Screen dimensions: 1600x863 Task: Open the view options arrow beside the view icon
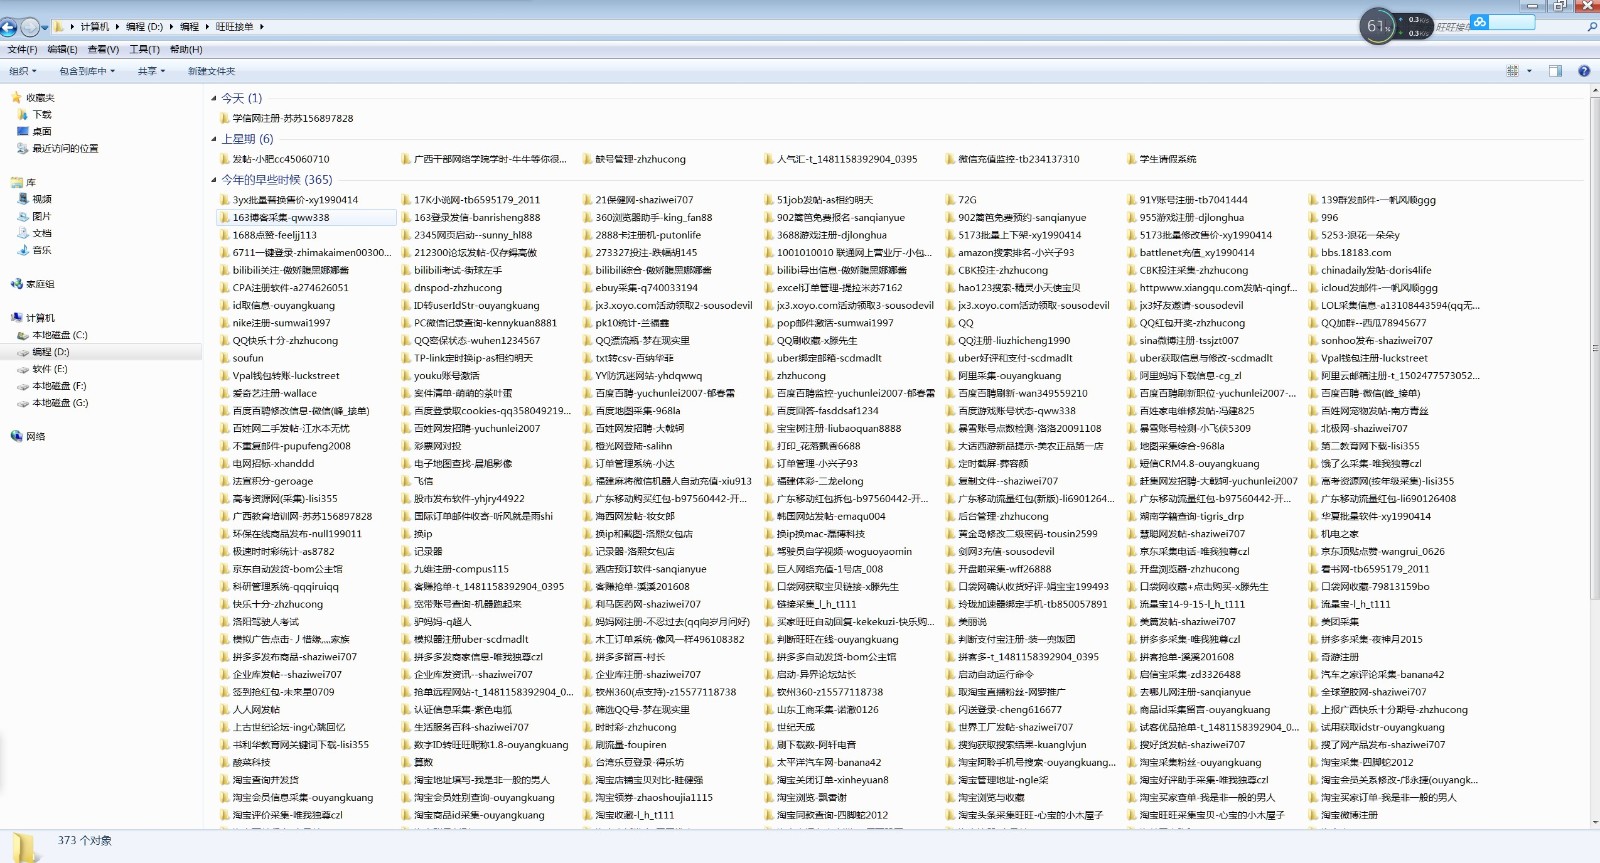(x=1527, y=71)
